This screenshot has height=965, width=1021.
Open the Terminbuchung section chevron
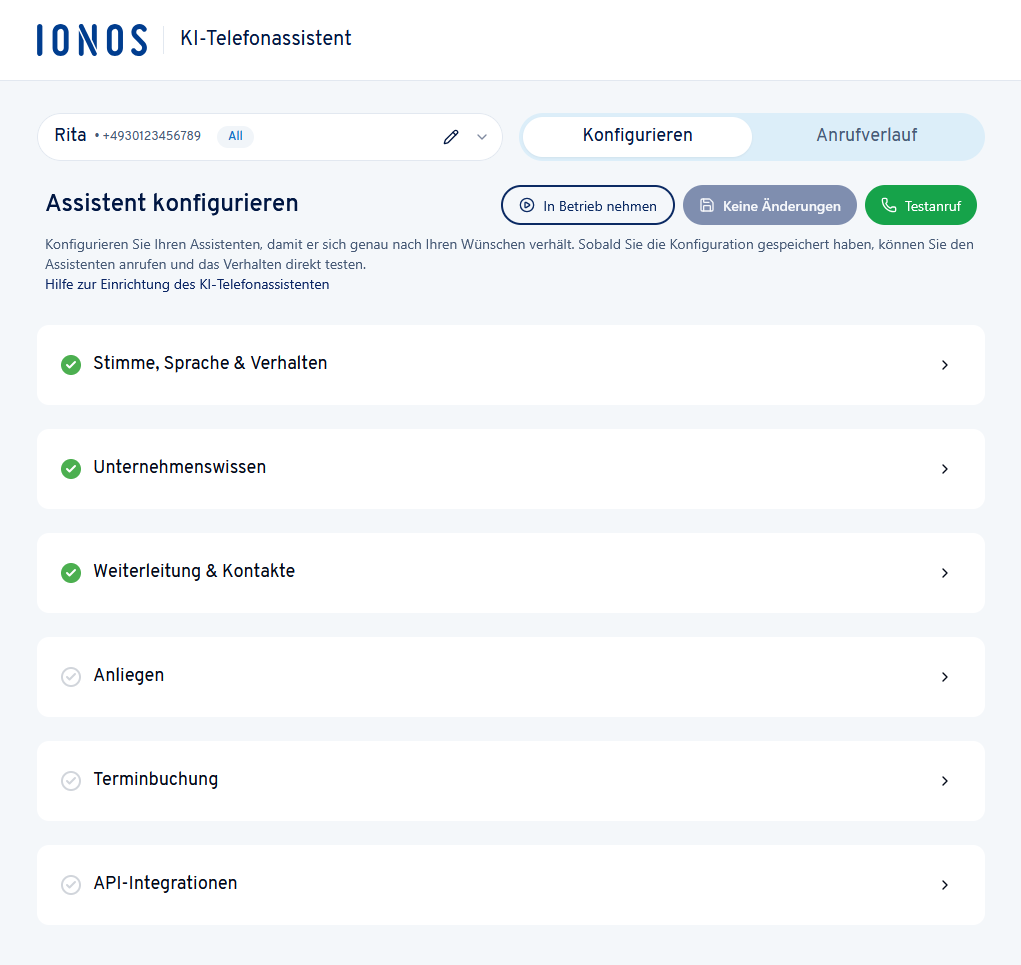point(945,781)
